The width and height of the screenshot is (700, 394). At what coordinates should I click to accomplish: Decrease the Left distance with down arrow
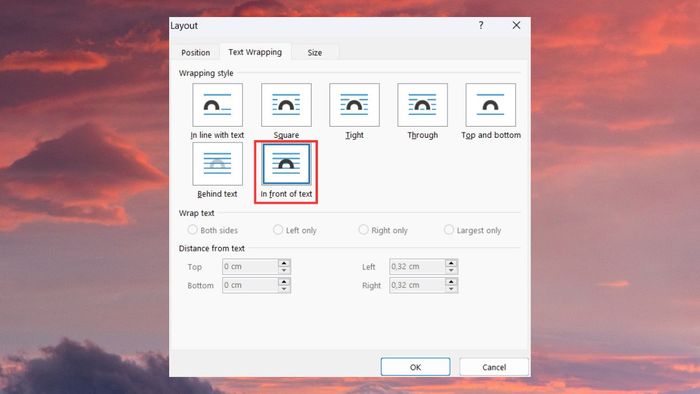tap(451, 270)
